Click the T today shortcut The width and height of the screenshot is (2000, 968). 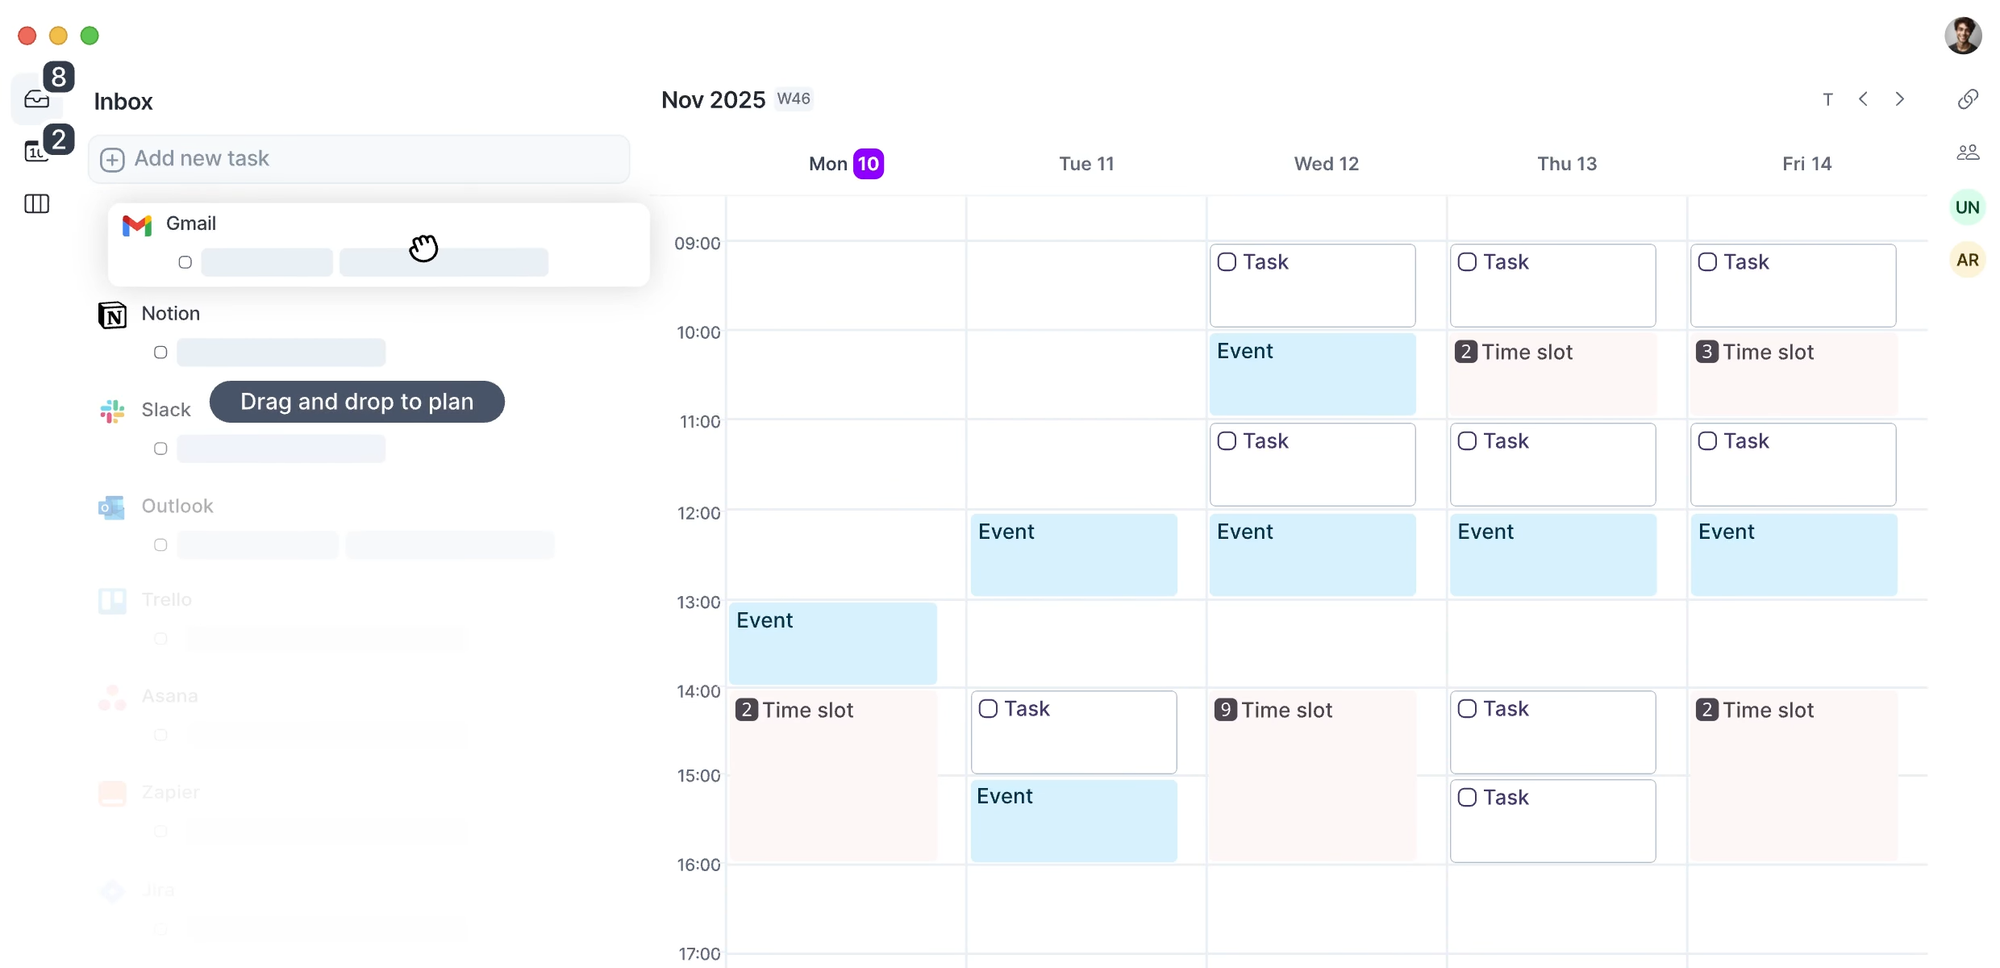click(1828, 99)
